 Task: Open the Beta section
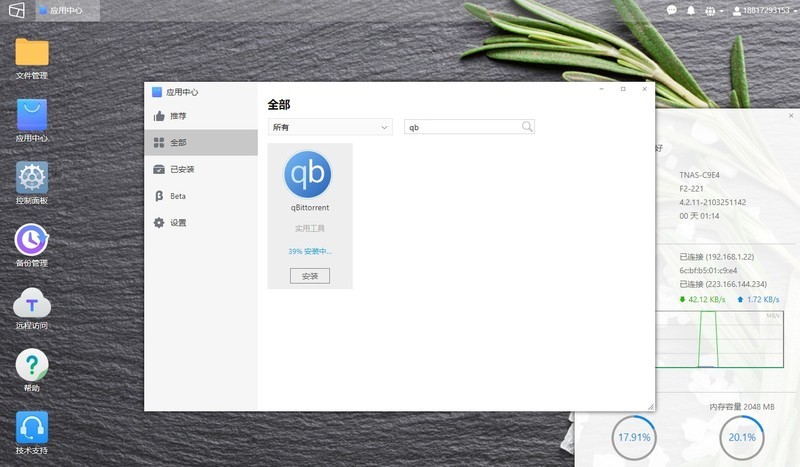coord(201,196)
